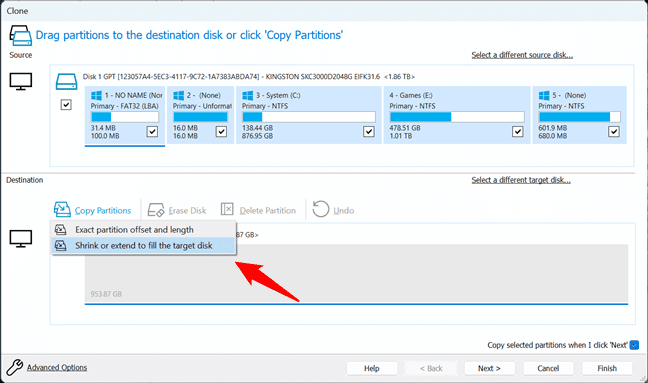Image resolution: width=648 pixels, height=383 pixels.
Task: Click icon next to Shrink or extend option
Action: pos(61,245)
